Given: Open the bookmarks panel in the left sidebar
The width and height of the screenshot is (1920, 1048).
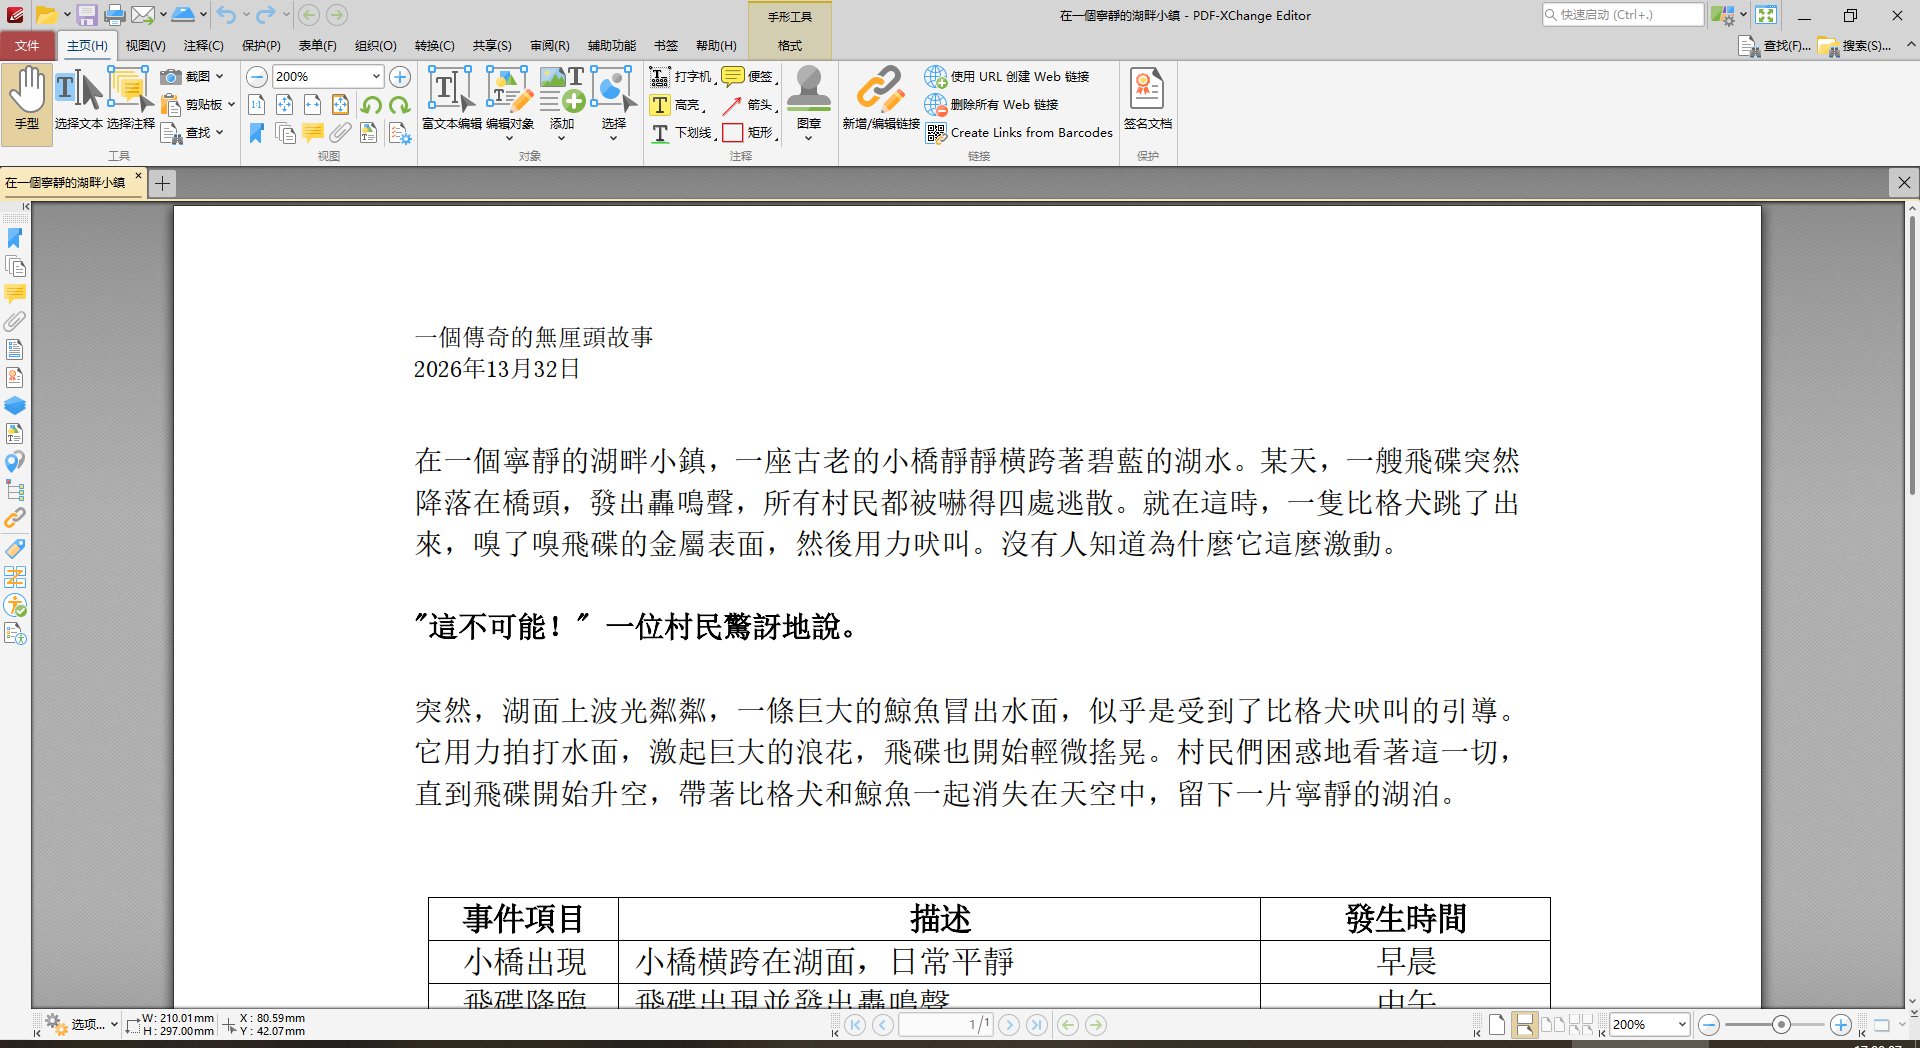Looking at the screenshot, I should (14, 239).
